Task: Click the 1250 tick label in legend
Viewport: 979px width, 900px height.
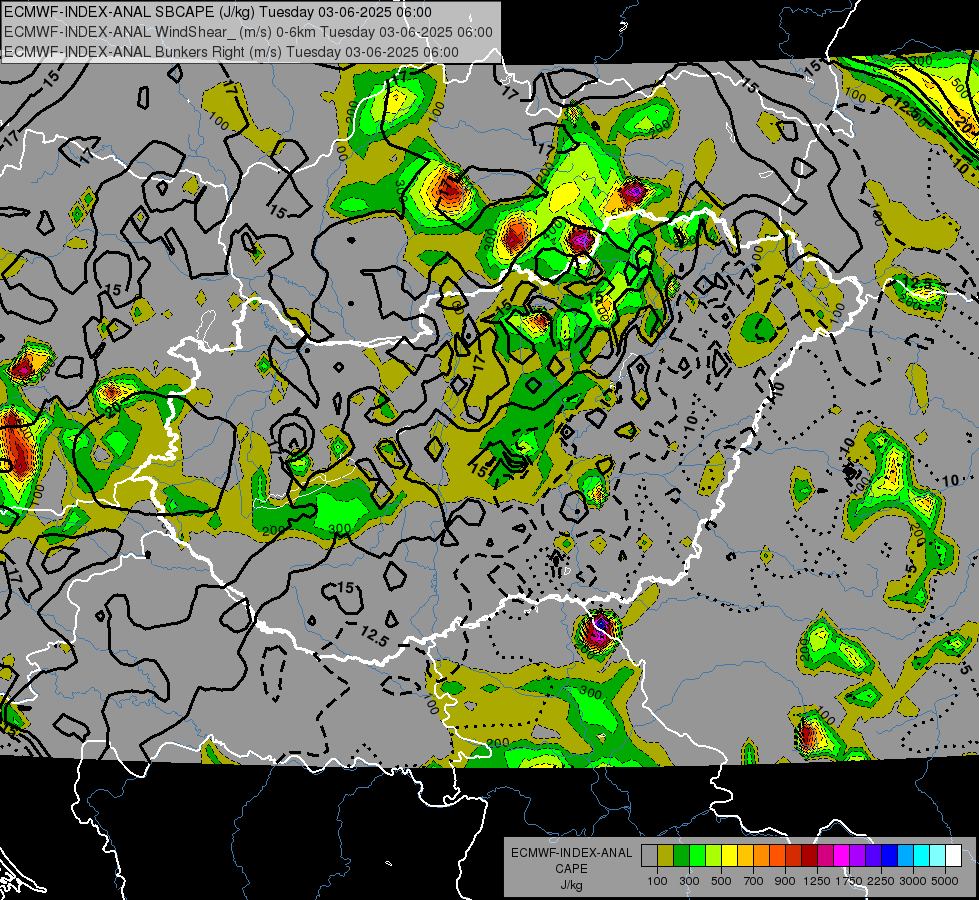Action: [817, 881]
